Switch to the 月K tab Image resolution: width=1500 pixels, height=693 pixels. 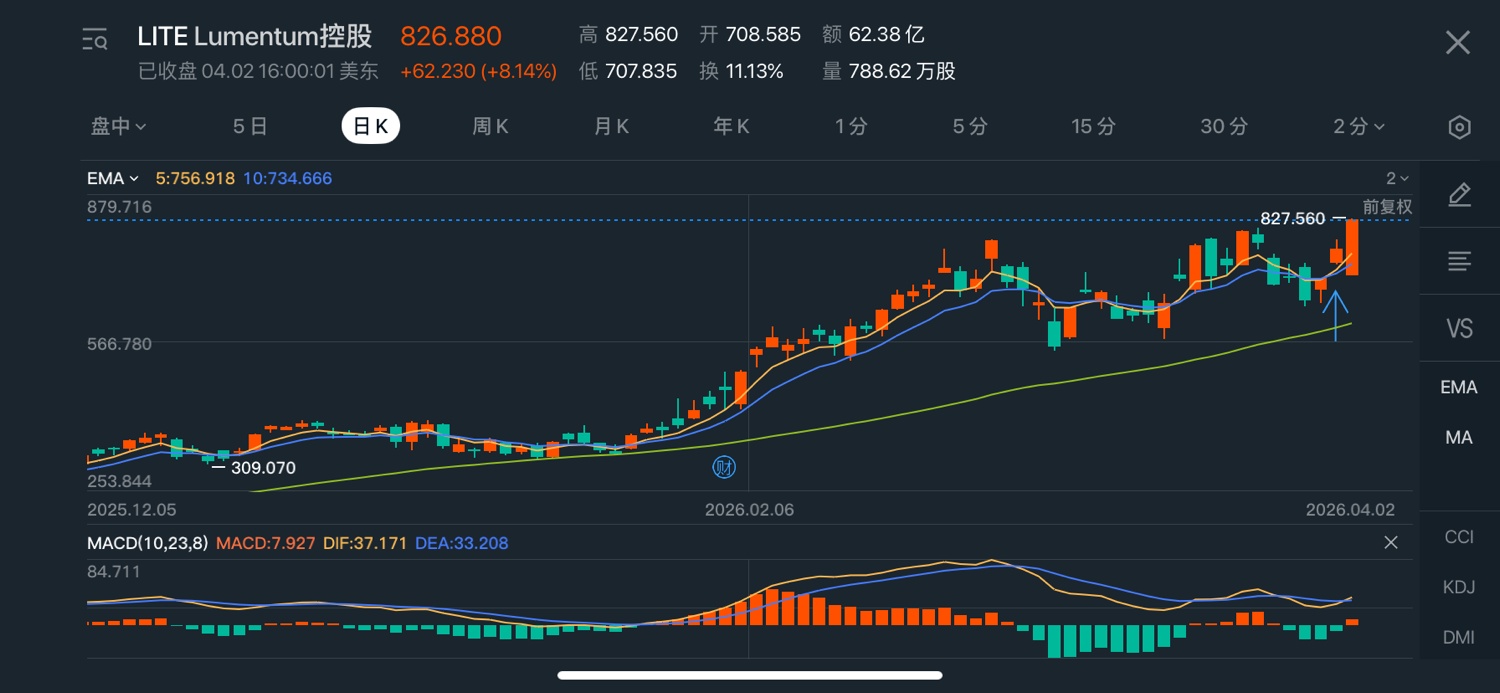pyautogui.click(x=611, y=127)
